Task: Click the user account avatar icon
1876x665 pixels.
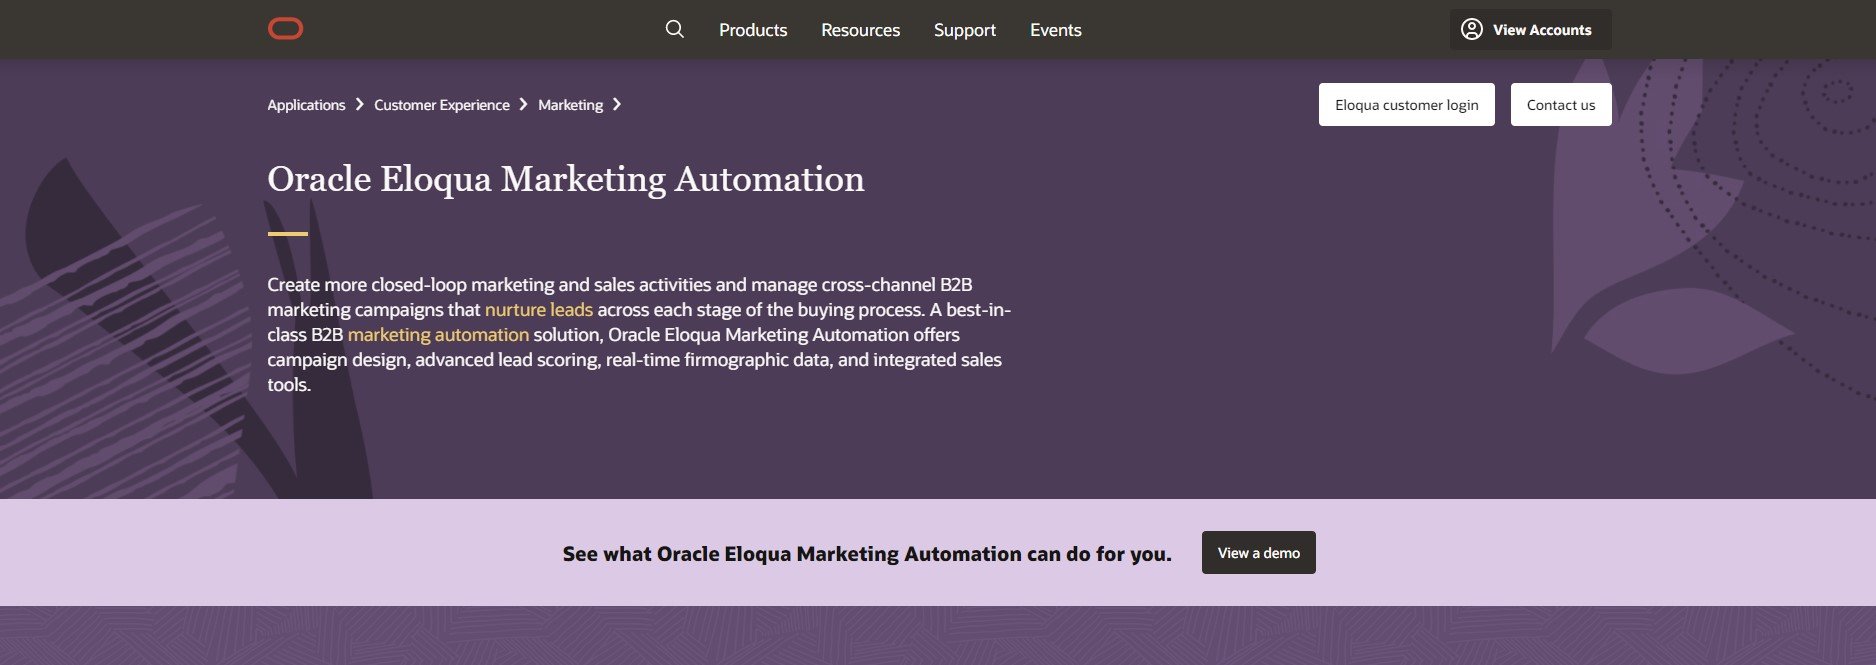Action: (1471, 29)
